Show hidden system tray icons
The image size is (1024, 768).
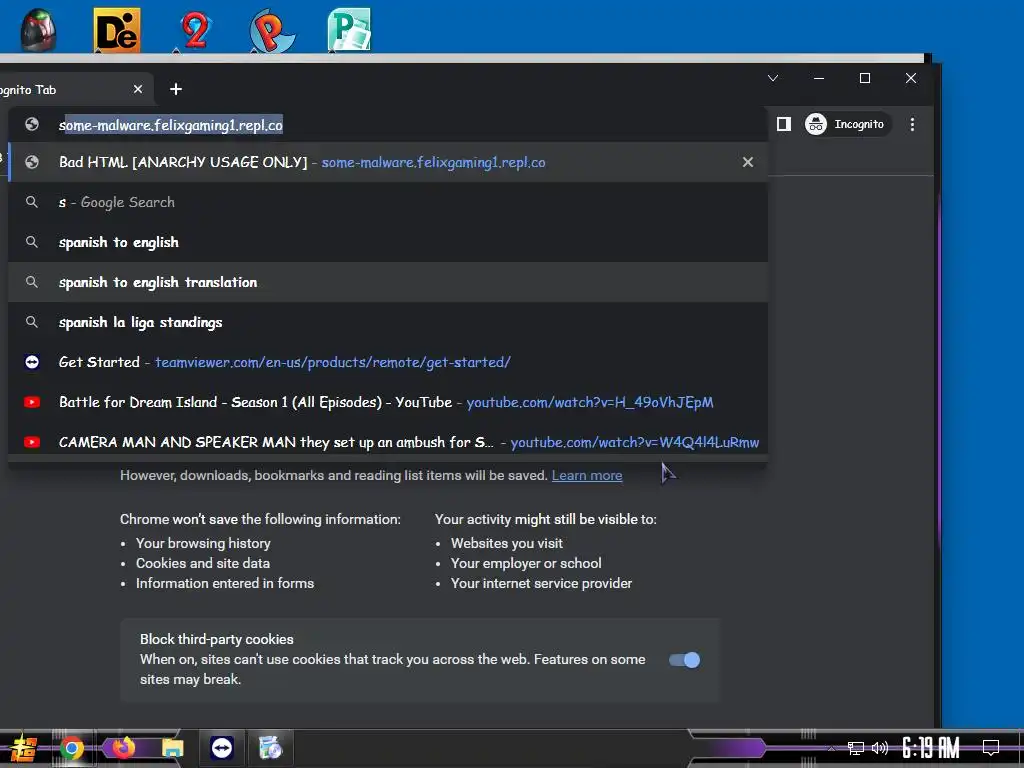coord(831,748)
